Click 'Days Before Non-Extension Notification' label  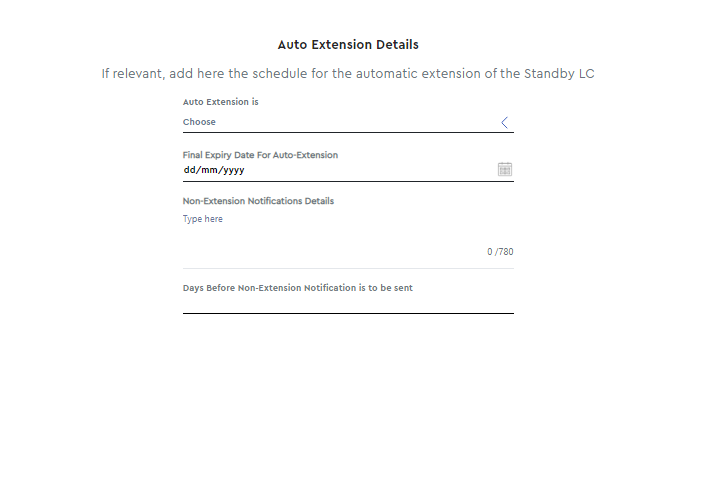coord(298,288)
